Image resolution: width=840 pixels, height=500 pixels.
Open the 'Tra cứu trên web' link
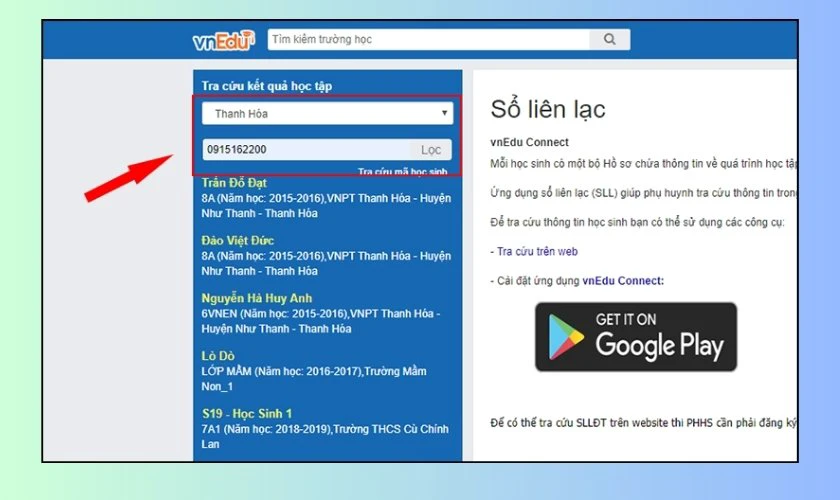point(537,251)
